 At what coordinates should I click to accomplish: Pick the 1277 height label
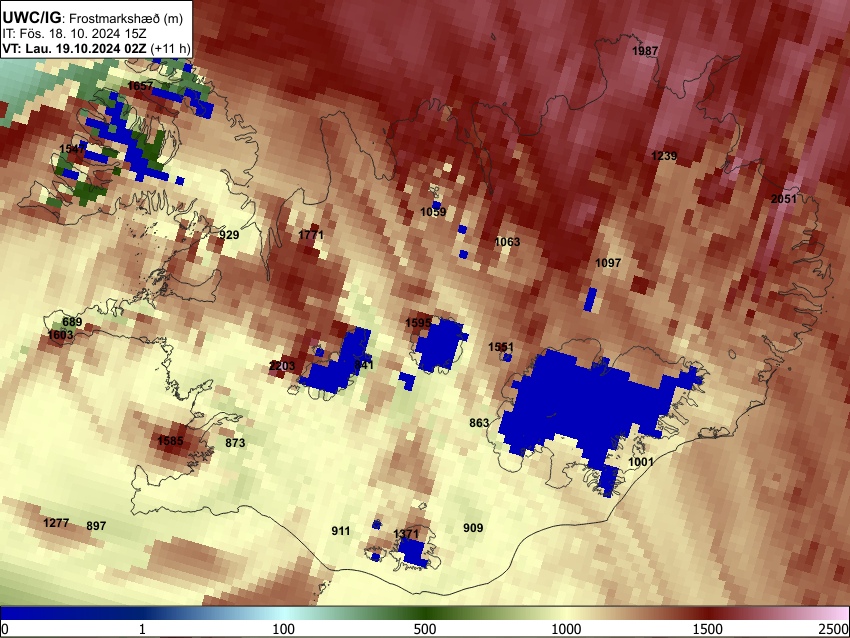(56, 523)
